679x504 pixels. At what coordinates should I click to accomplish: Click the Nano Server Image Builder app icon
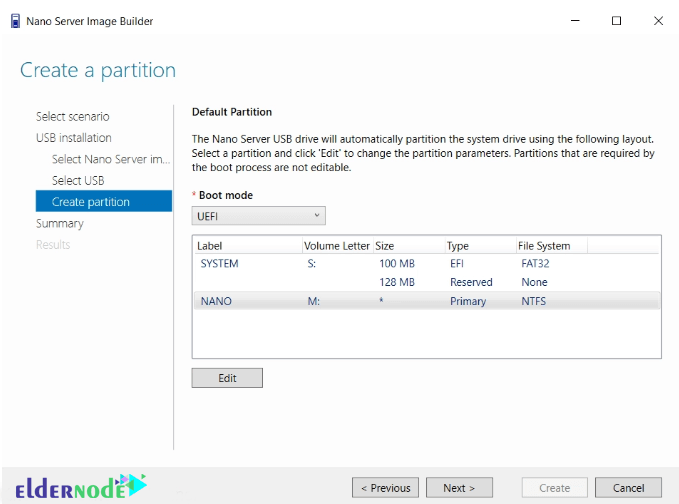click(x=15, y=21)
